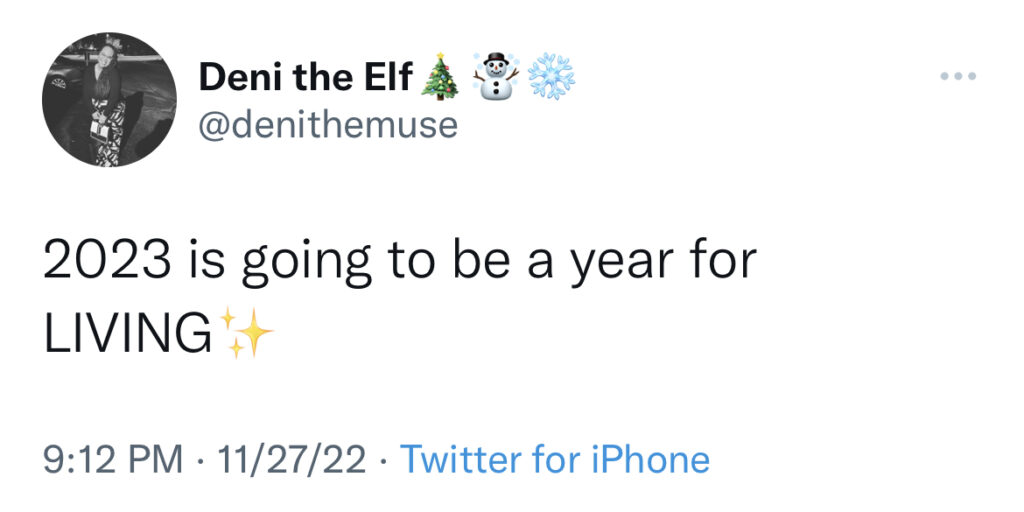
Task: Click the snowflake emoji after the snowman
Action: point(551,77)
